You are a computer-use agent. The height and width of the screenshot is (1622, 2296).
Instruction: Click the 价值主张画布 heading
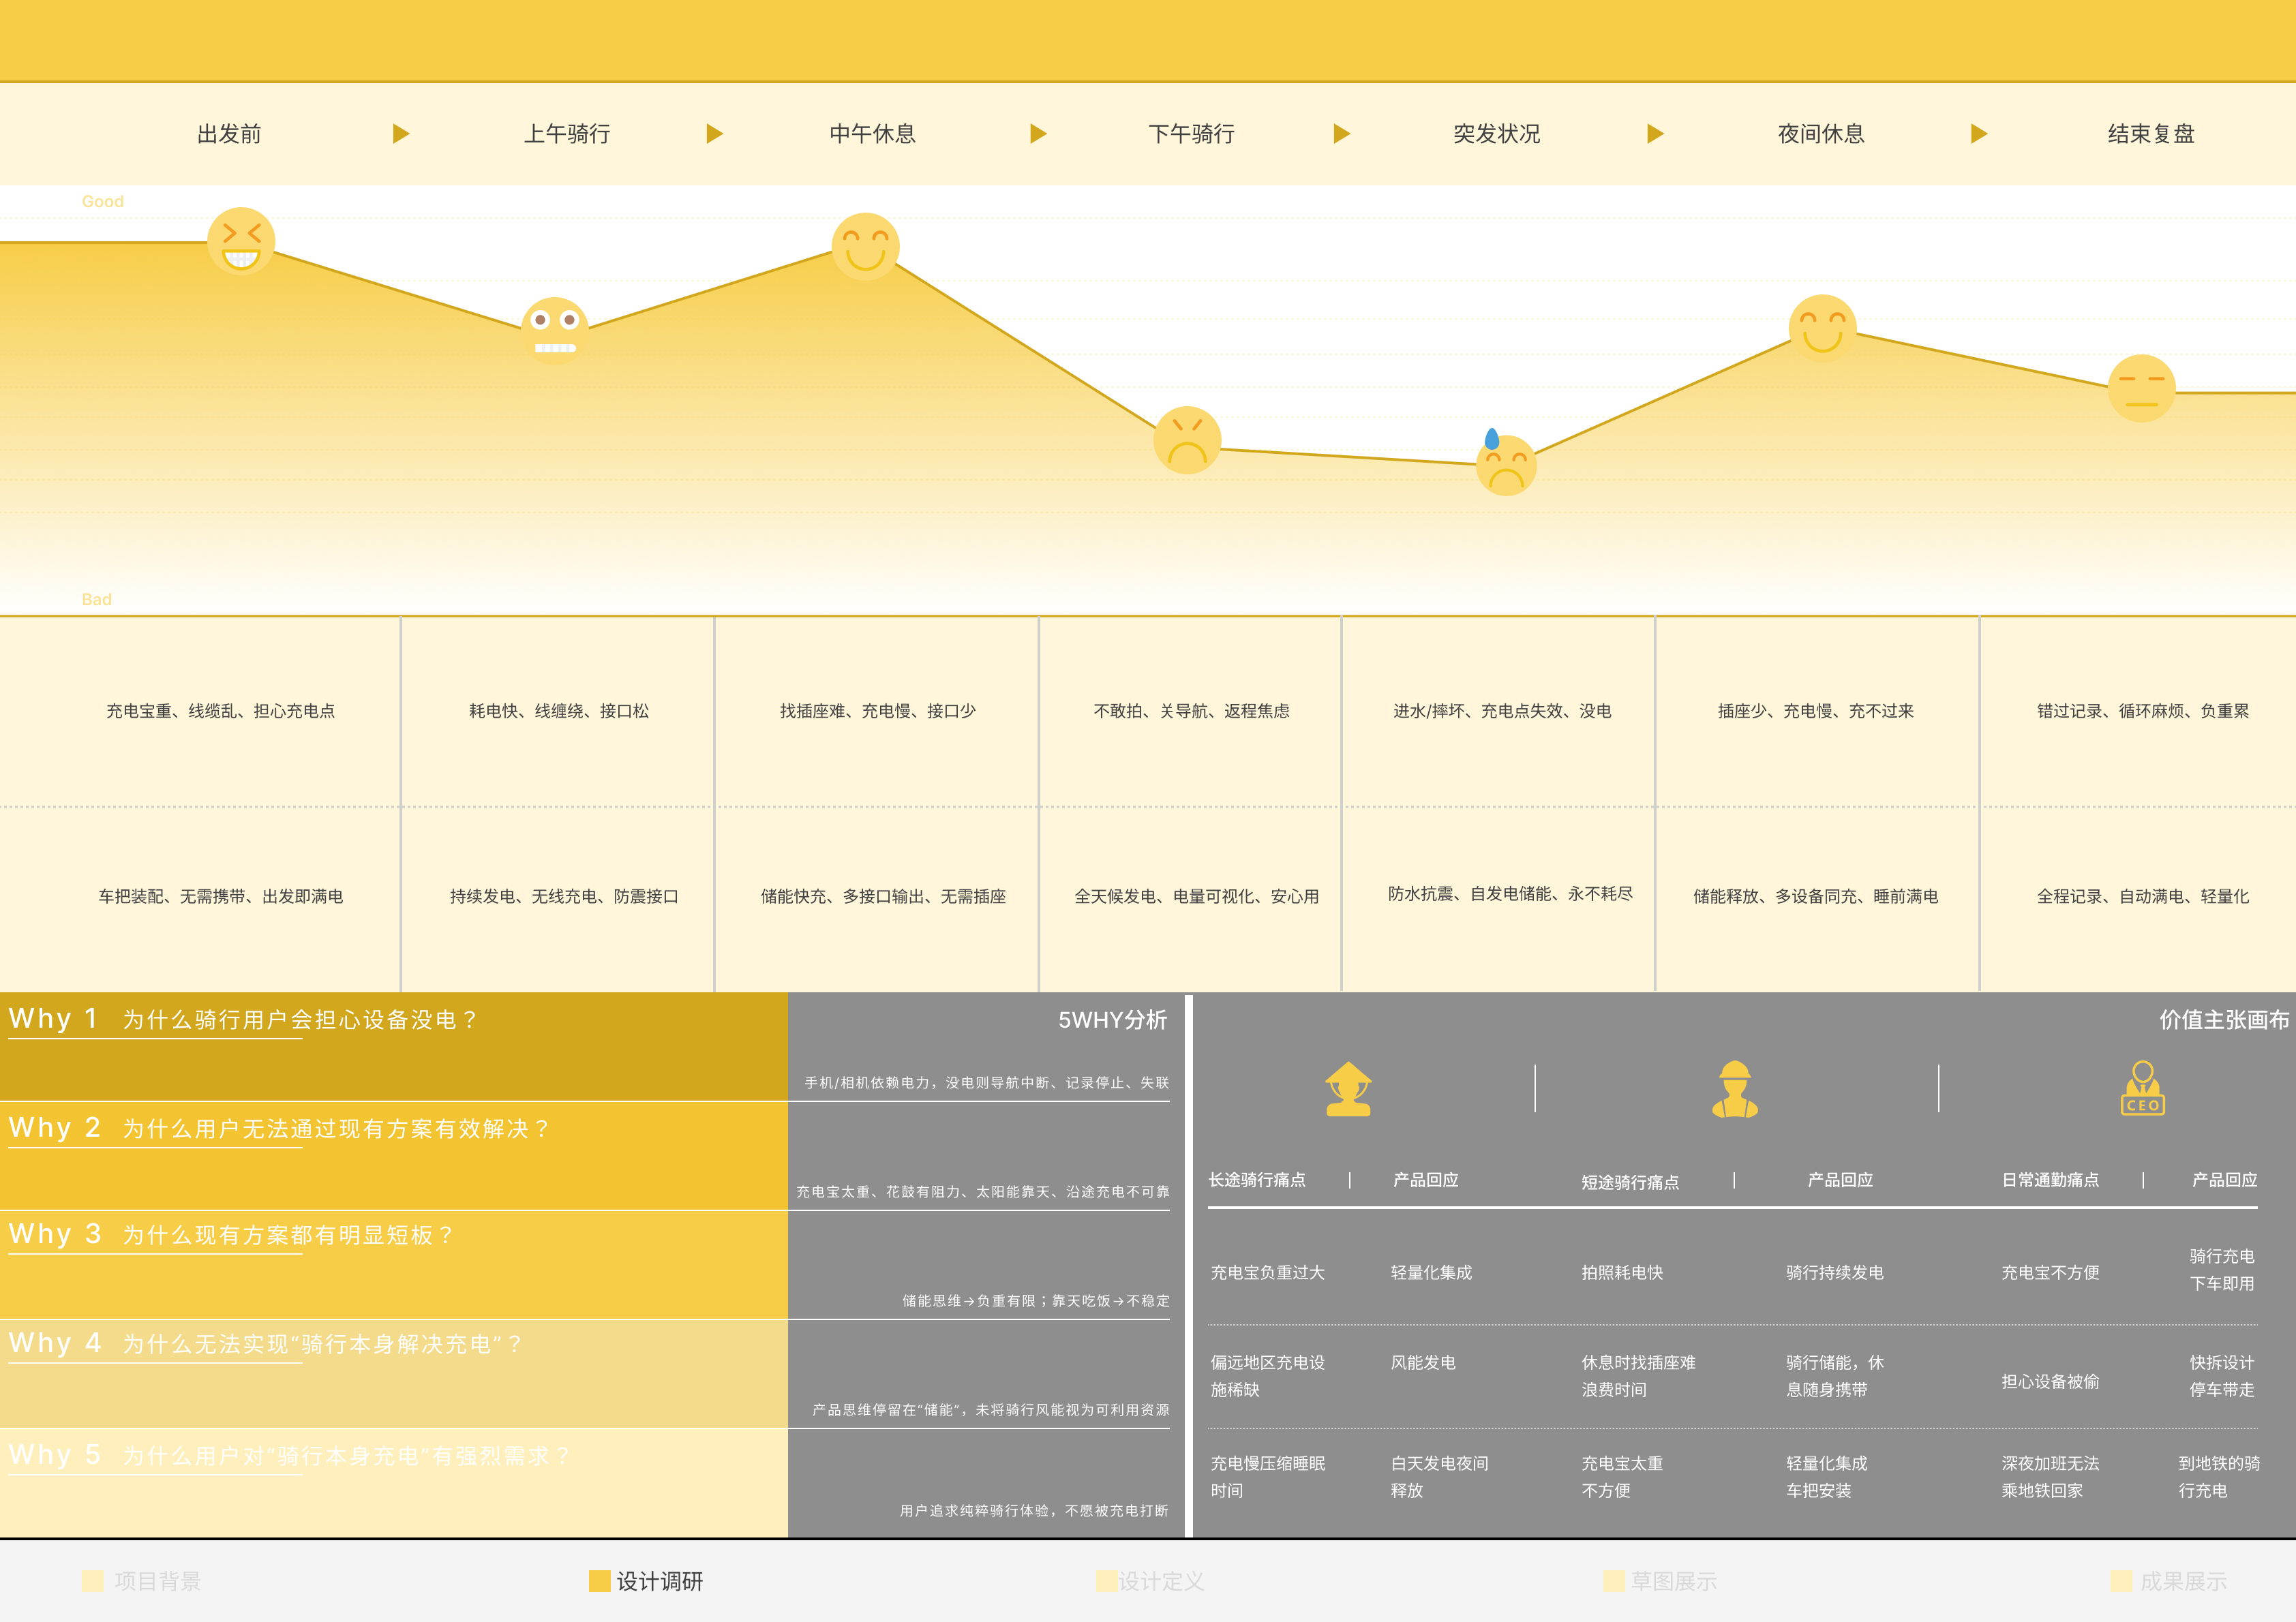2223,1020
